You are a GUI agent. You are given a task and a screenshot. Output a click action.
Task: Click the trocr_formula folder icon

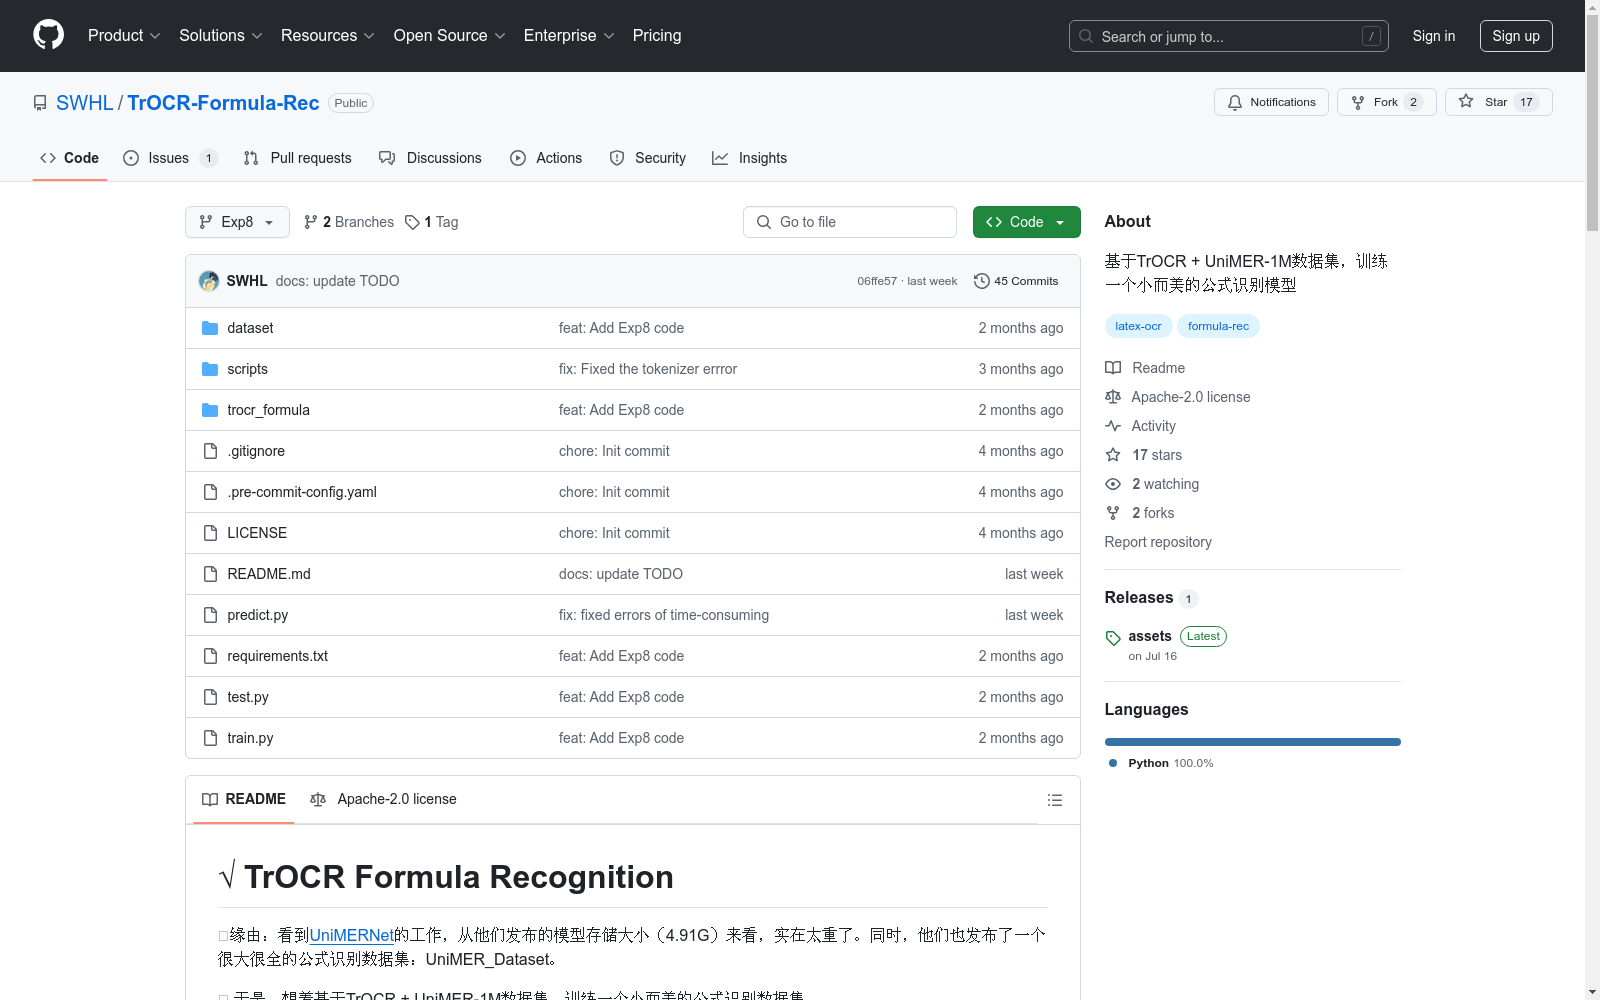click(x=210, y=410)
